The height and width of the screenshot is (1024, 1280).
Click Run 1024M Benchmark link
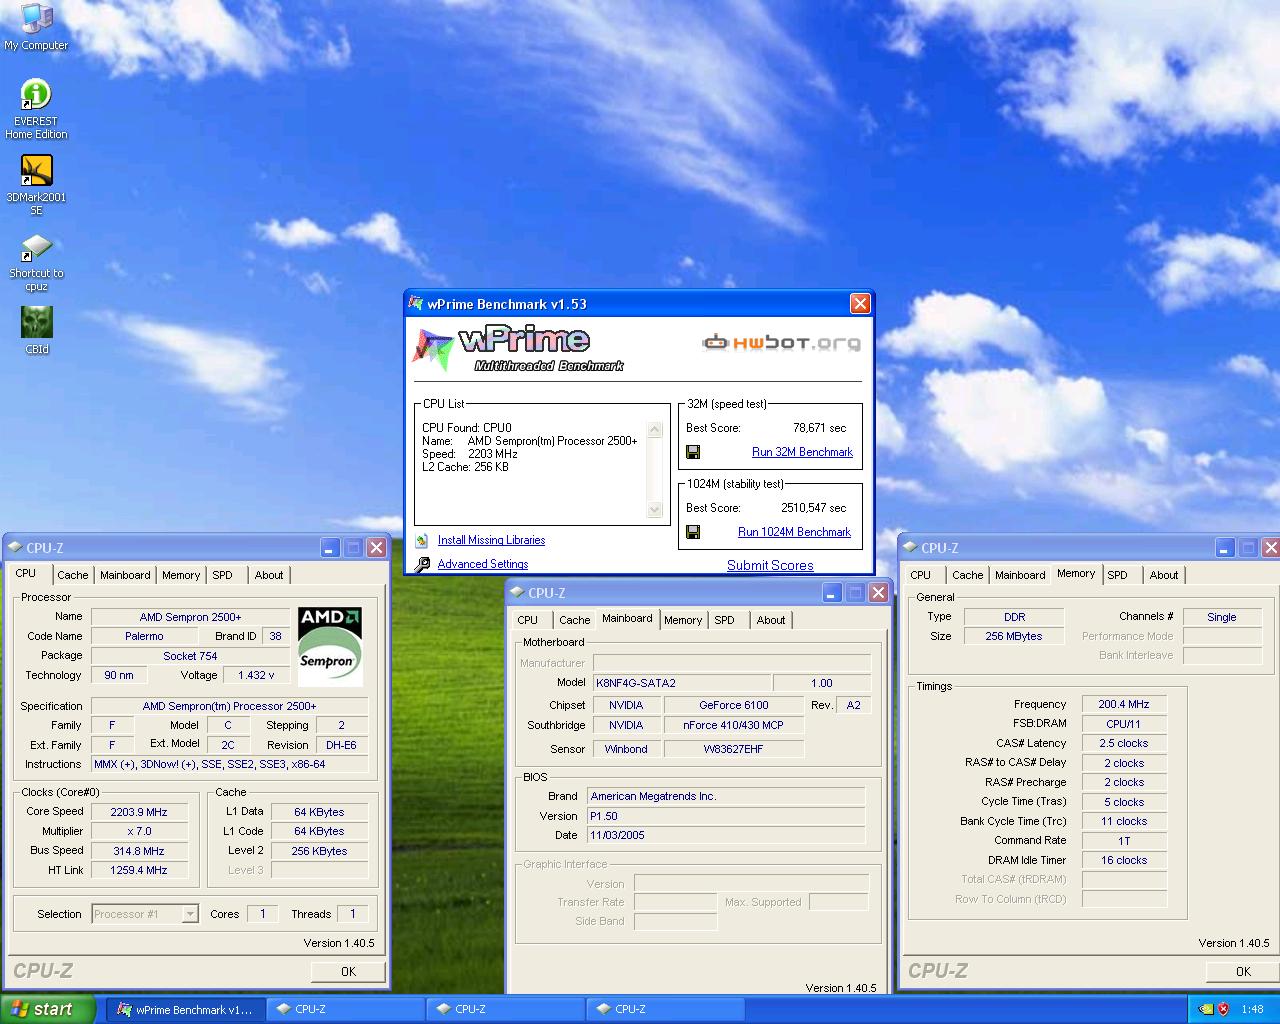coord(794,532)
